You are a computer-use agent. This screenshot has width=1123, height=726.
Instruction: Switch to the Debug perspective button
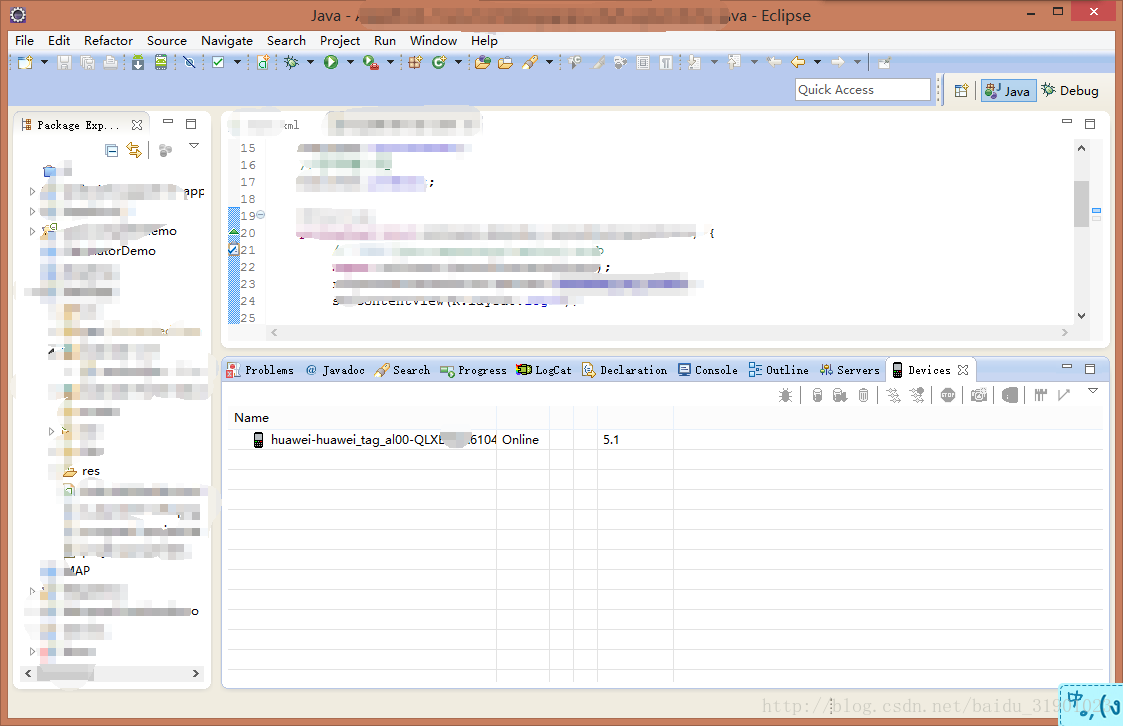pyautogui.click(x=1070, y=91)
